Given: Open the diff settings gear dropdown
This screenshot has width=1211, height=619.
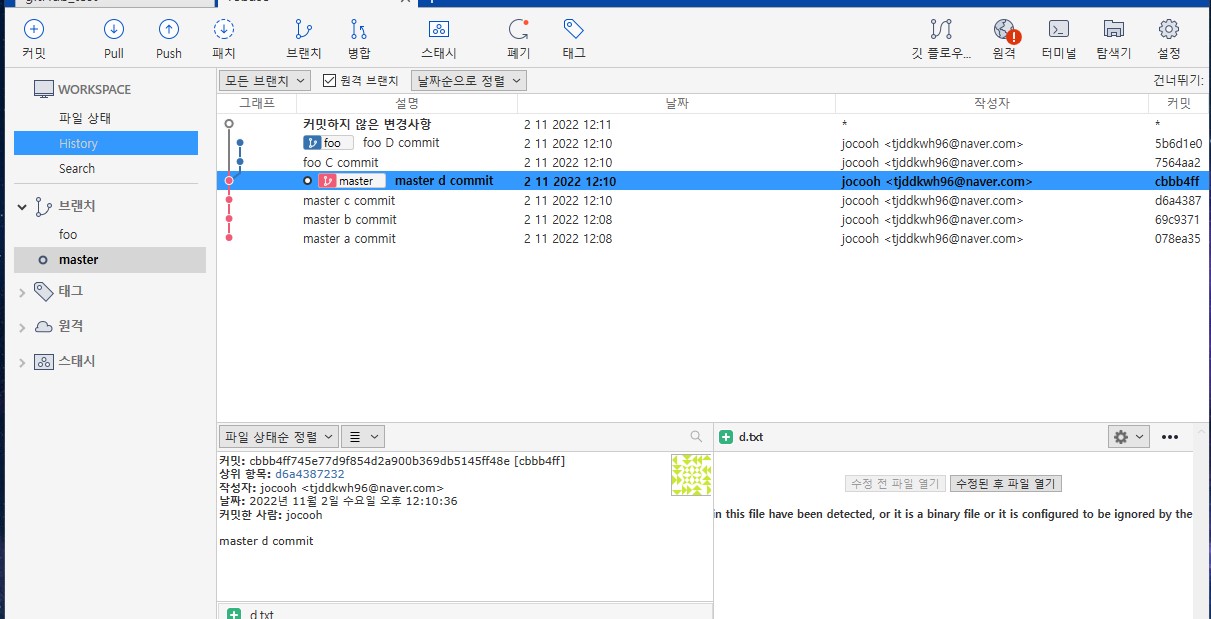Looking at the screenshot, I should (1128, 437).
